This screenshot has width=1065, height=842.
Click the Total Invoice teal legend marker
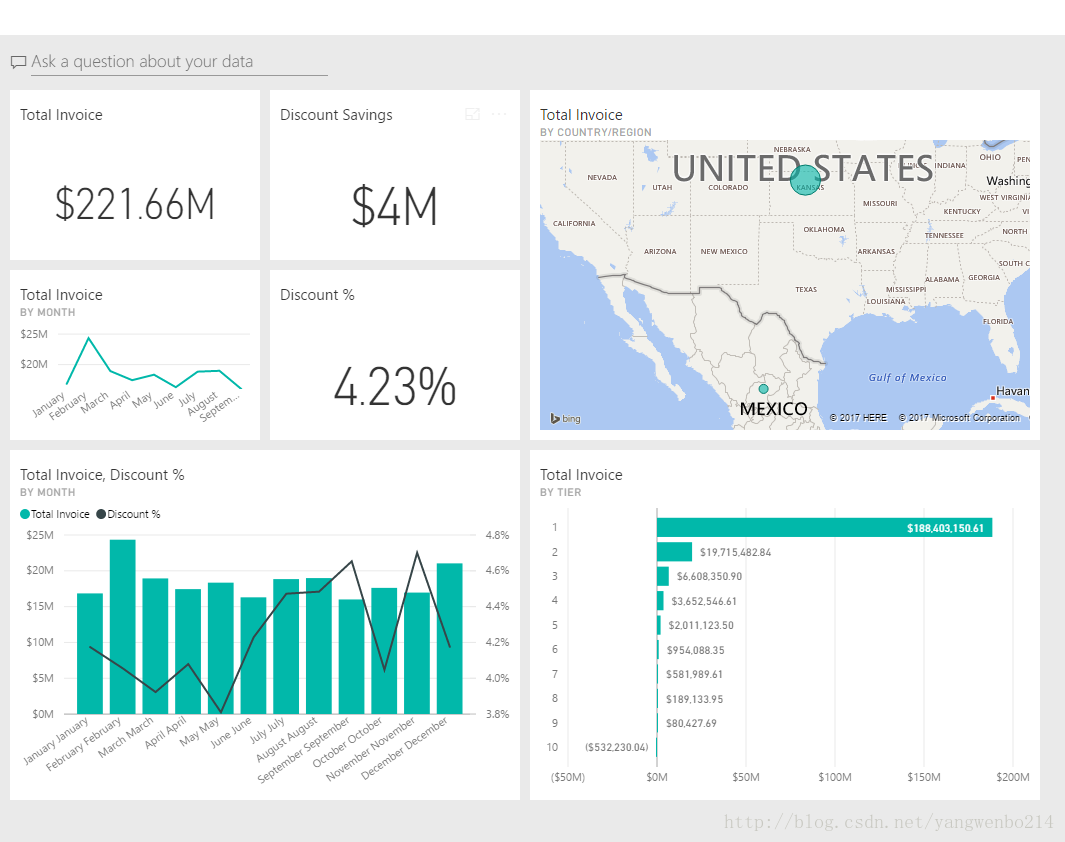tap(25, 514)
